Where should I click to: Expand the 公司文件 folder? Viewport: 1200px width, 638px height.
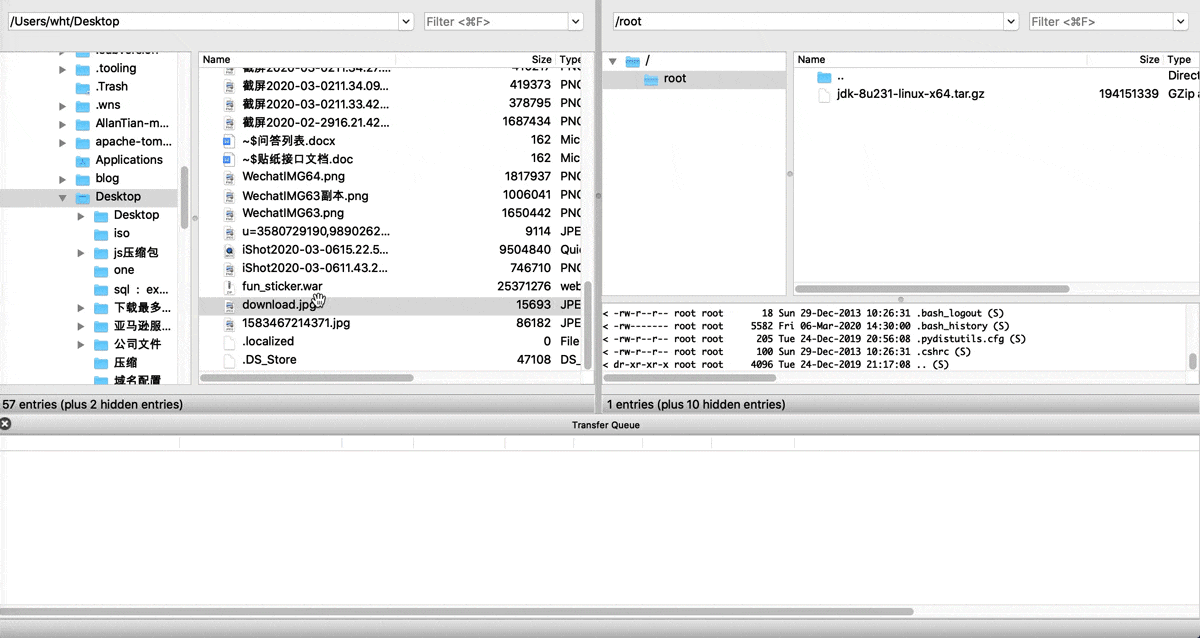(x=81, y=344)
